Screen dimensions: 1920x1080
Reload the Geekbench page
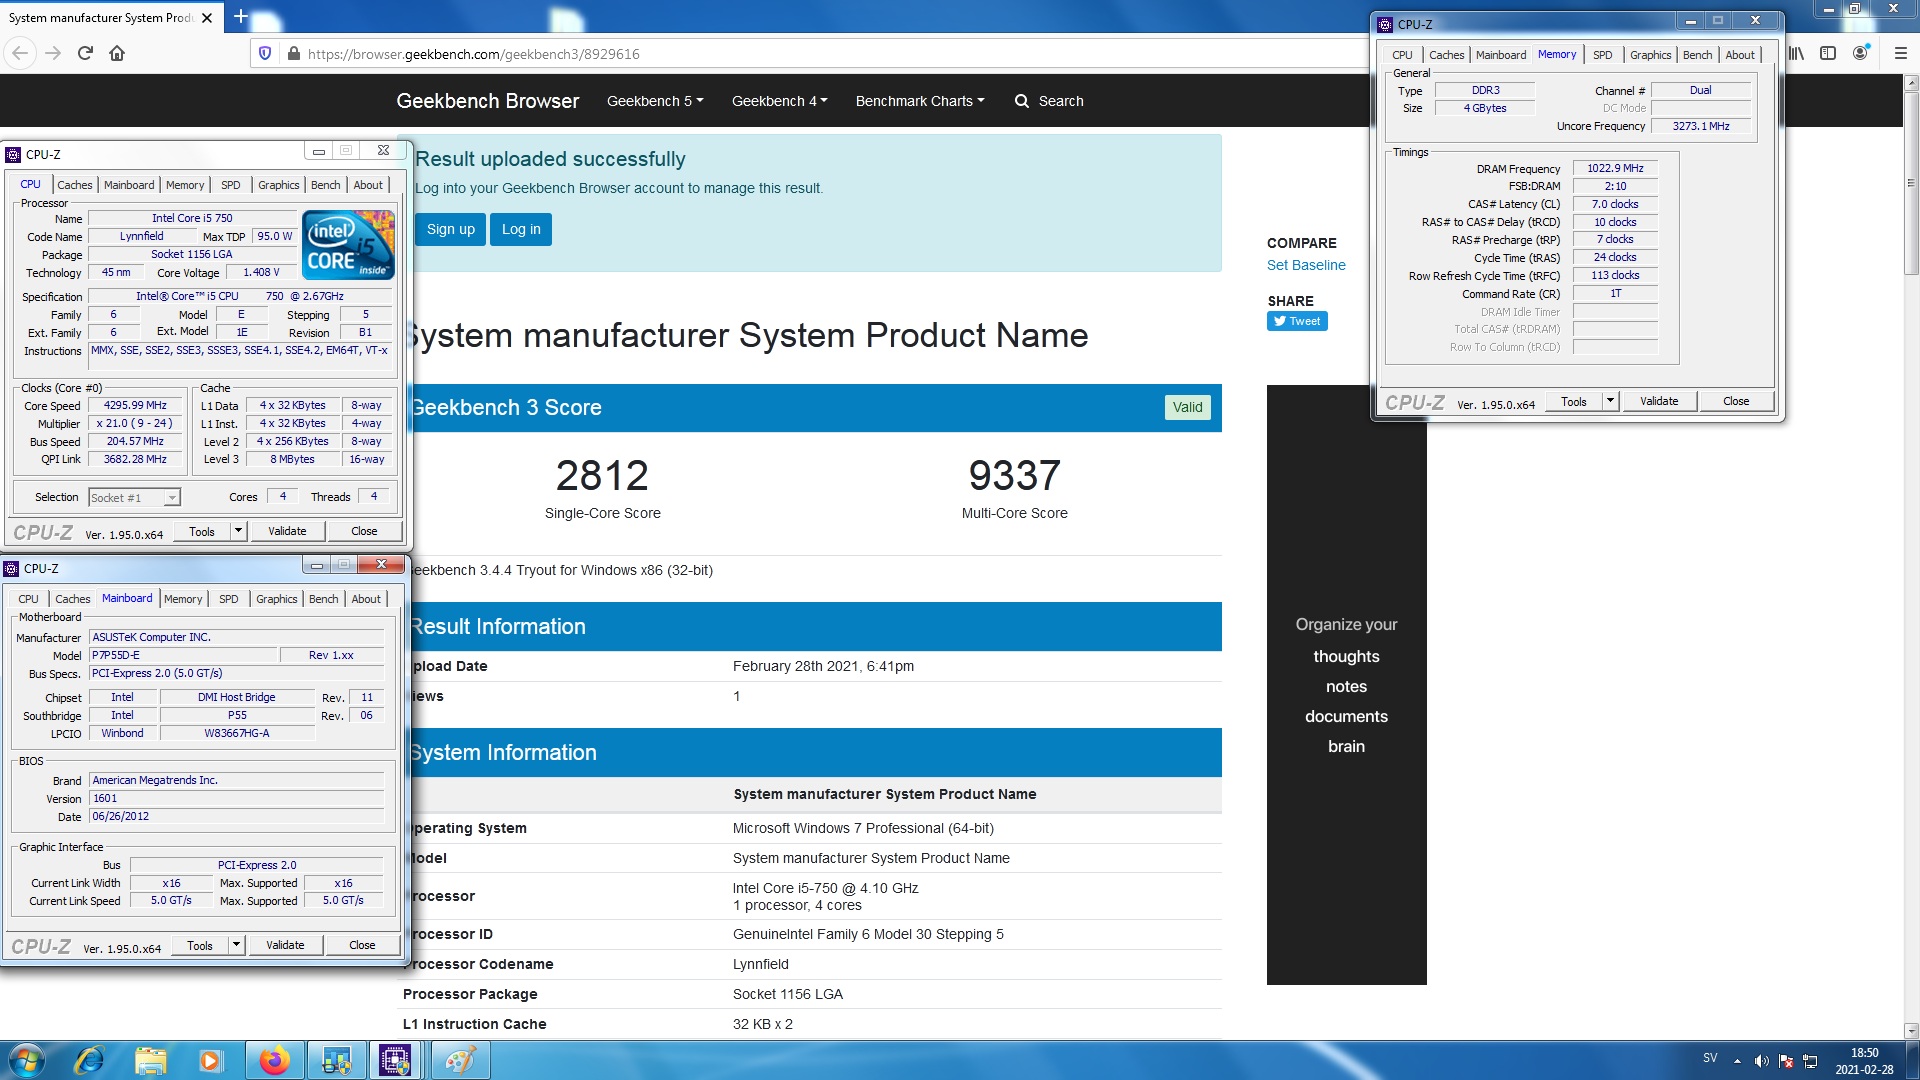(85, 54)
